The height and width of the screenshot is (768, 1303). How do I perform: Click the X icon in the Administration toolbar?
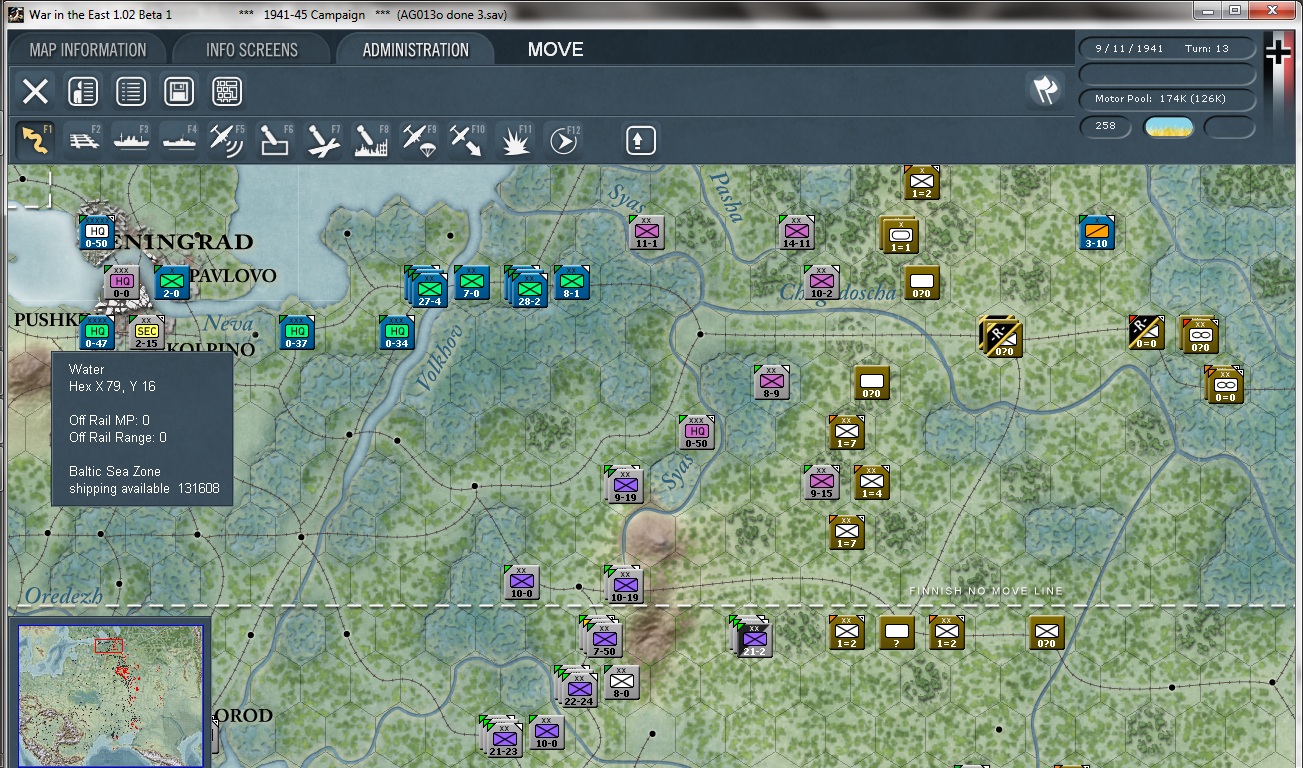(35, 92)
